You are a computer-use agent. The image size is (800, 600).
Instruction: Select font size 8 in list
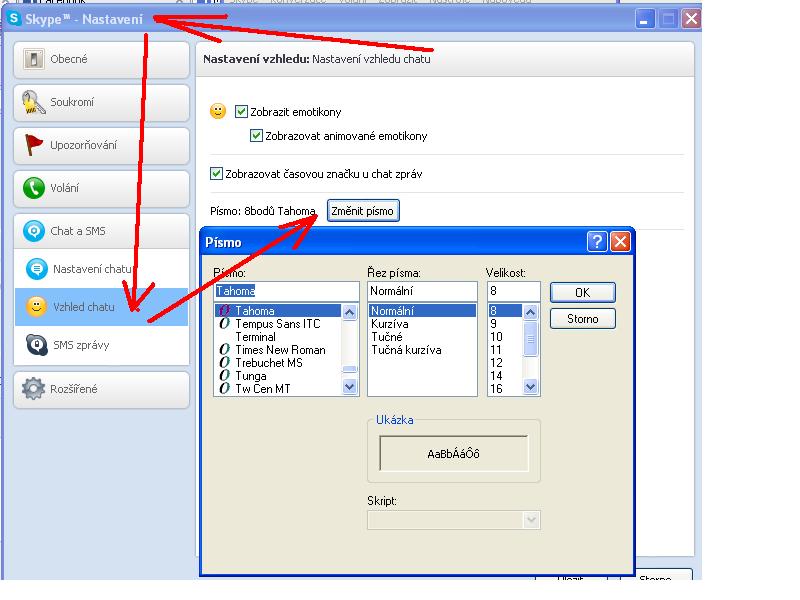point(505,310)
